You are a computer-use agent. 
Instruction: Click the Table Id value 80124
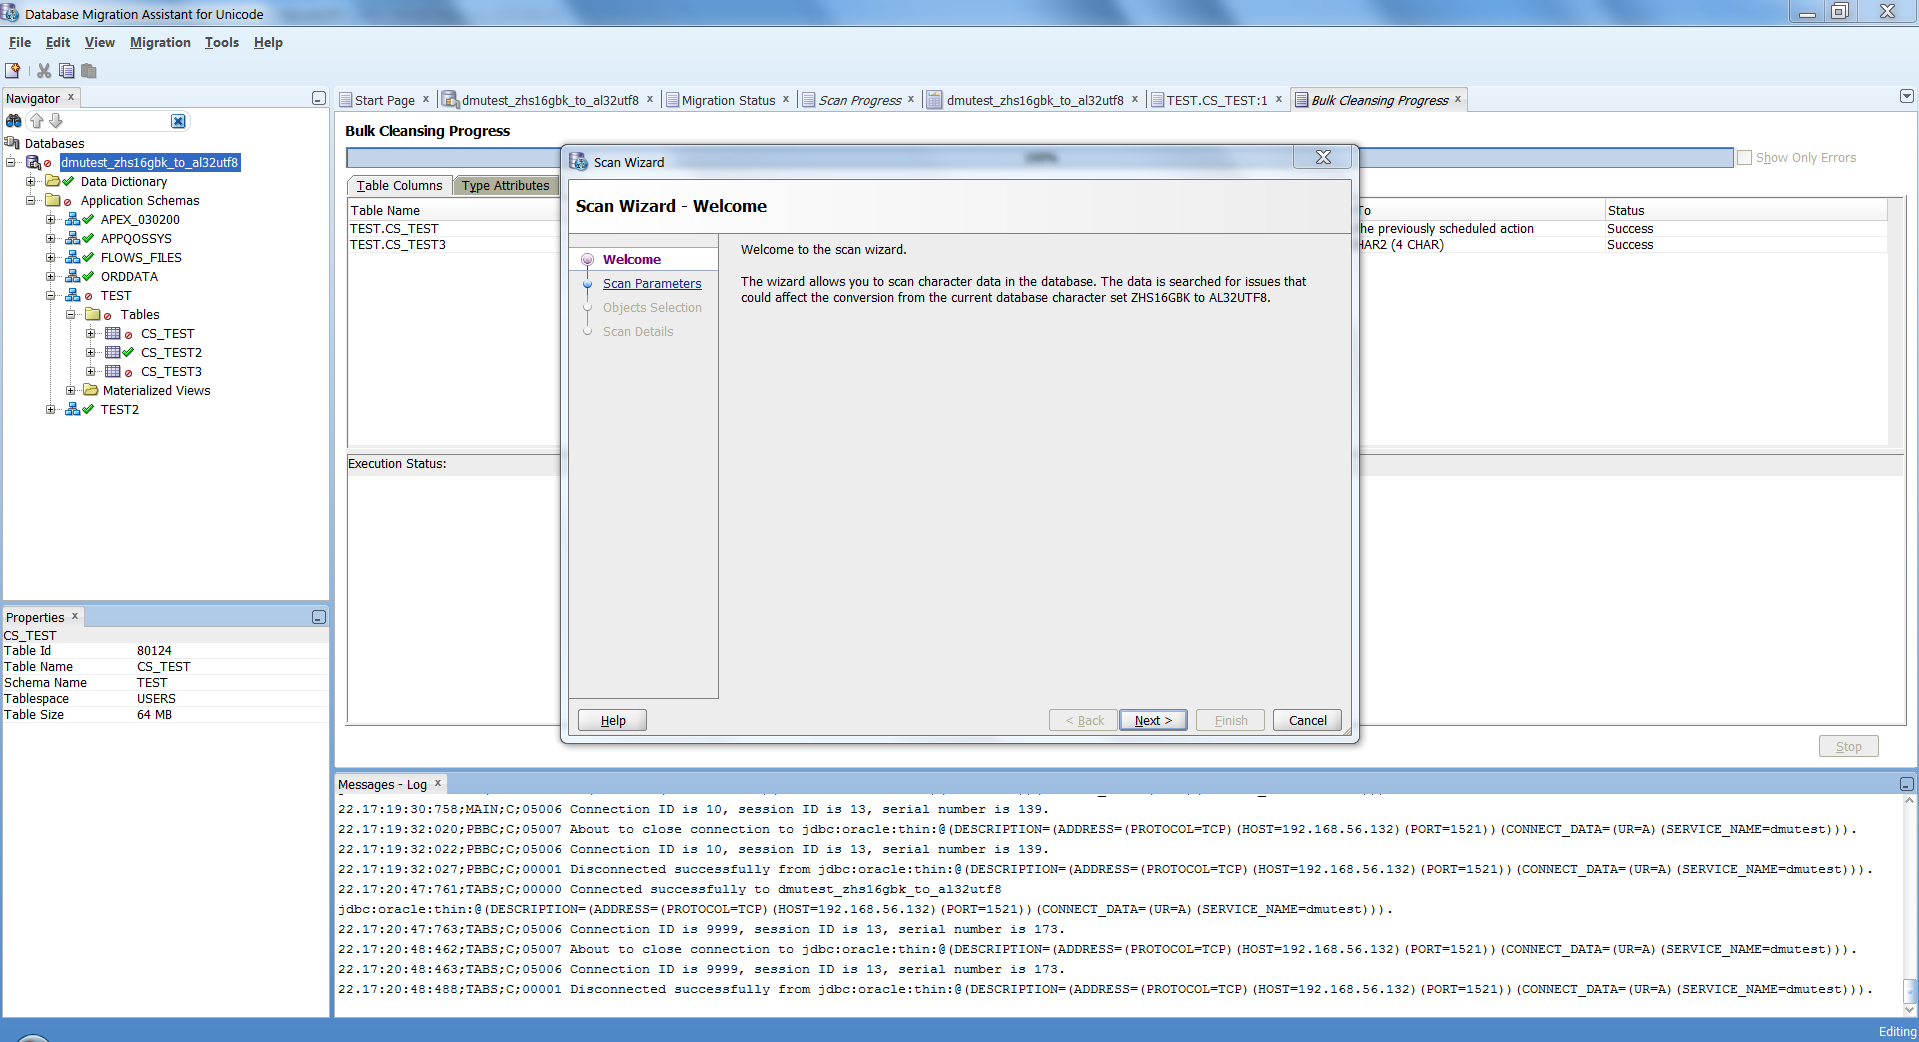coord(154,650)
